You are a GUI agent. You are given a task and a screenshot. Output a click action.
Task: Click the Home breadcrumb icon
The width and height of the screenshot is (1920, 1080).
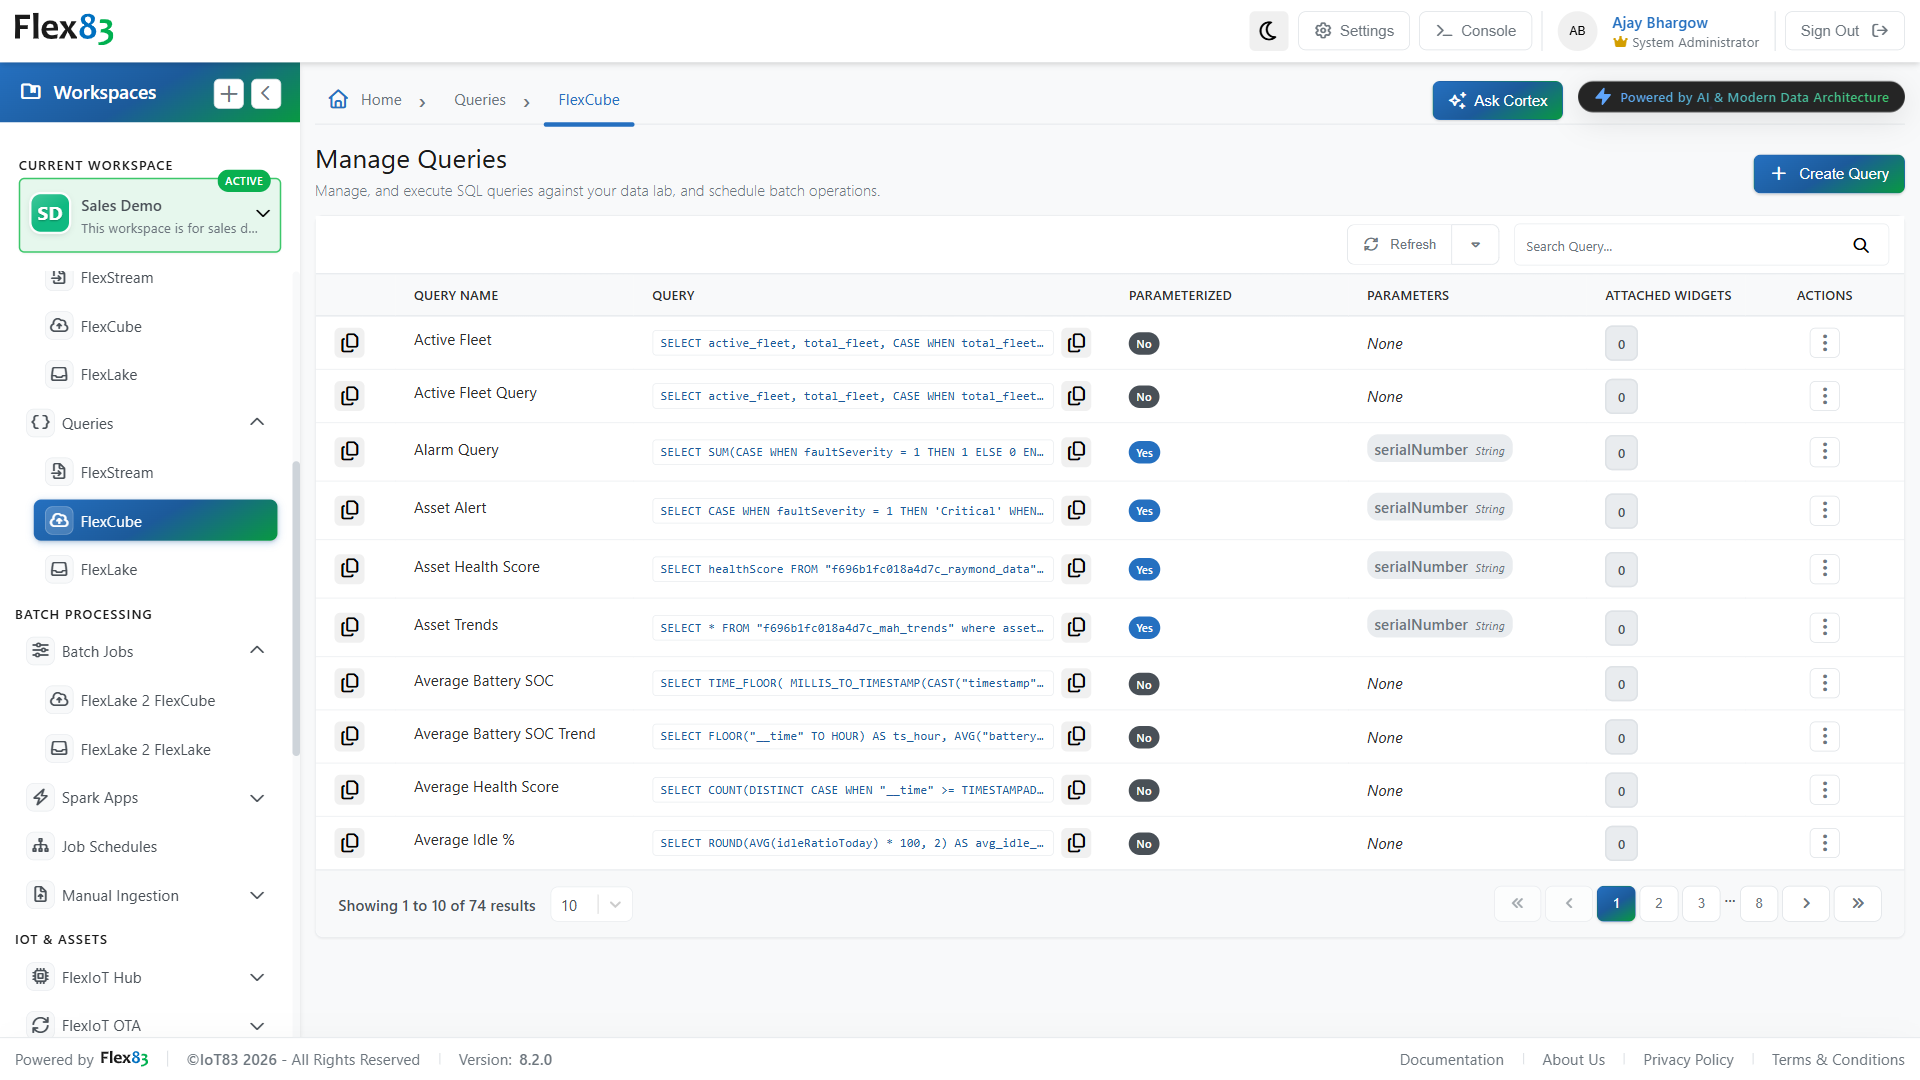(338, 99)
